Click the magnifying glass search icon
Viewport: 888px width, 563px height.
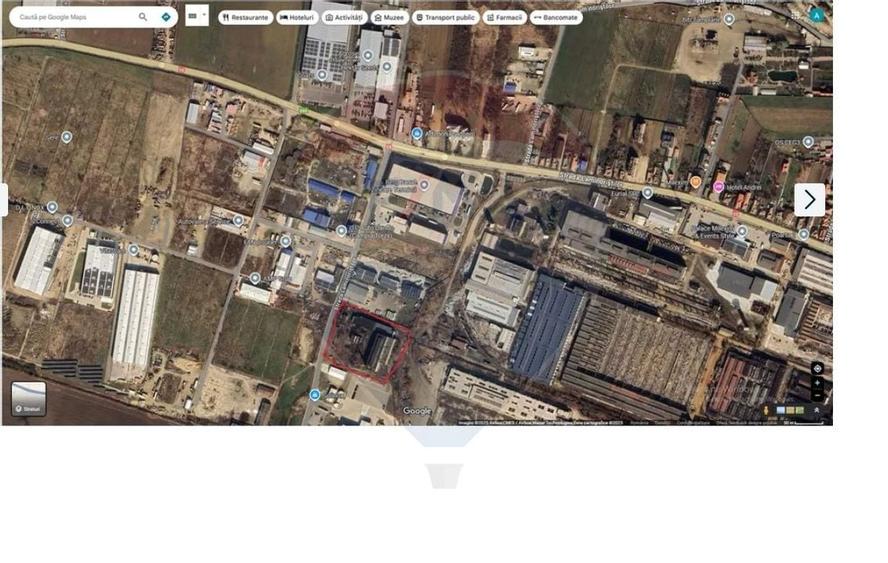(143, 17)
